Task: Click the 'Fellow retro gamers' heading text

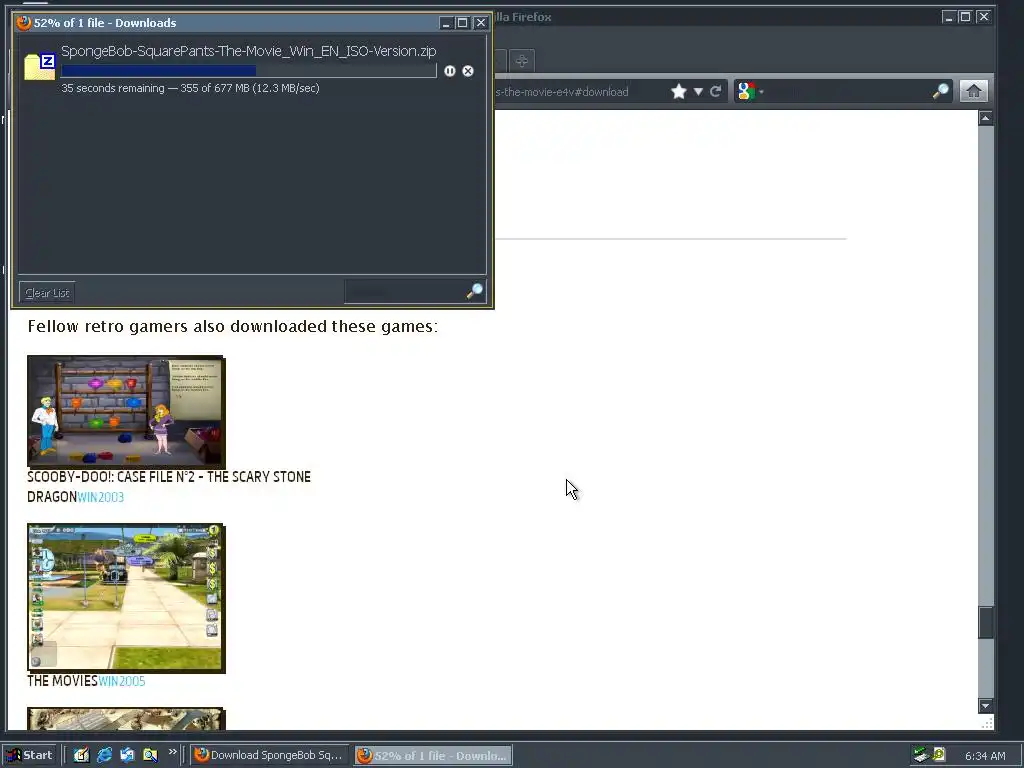Action: (x=232, y=326)
